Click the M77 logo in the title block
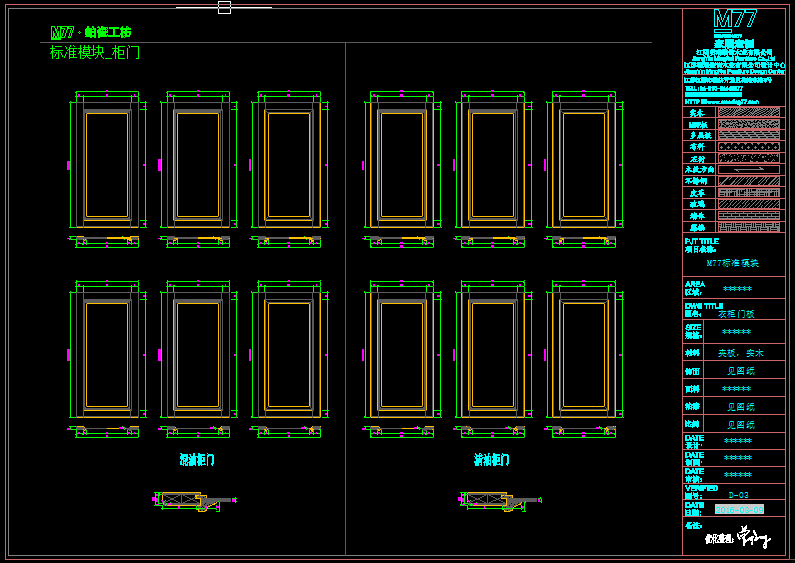Image resolution: width=795 pixels, height=563 pixels. tap(734, 20)
